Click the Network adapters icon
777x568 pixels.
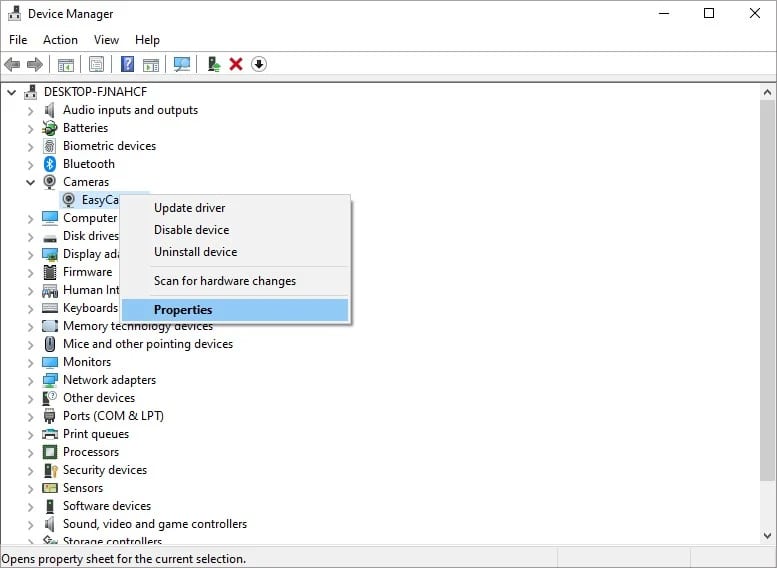(x=50, y=380)
